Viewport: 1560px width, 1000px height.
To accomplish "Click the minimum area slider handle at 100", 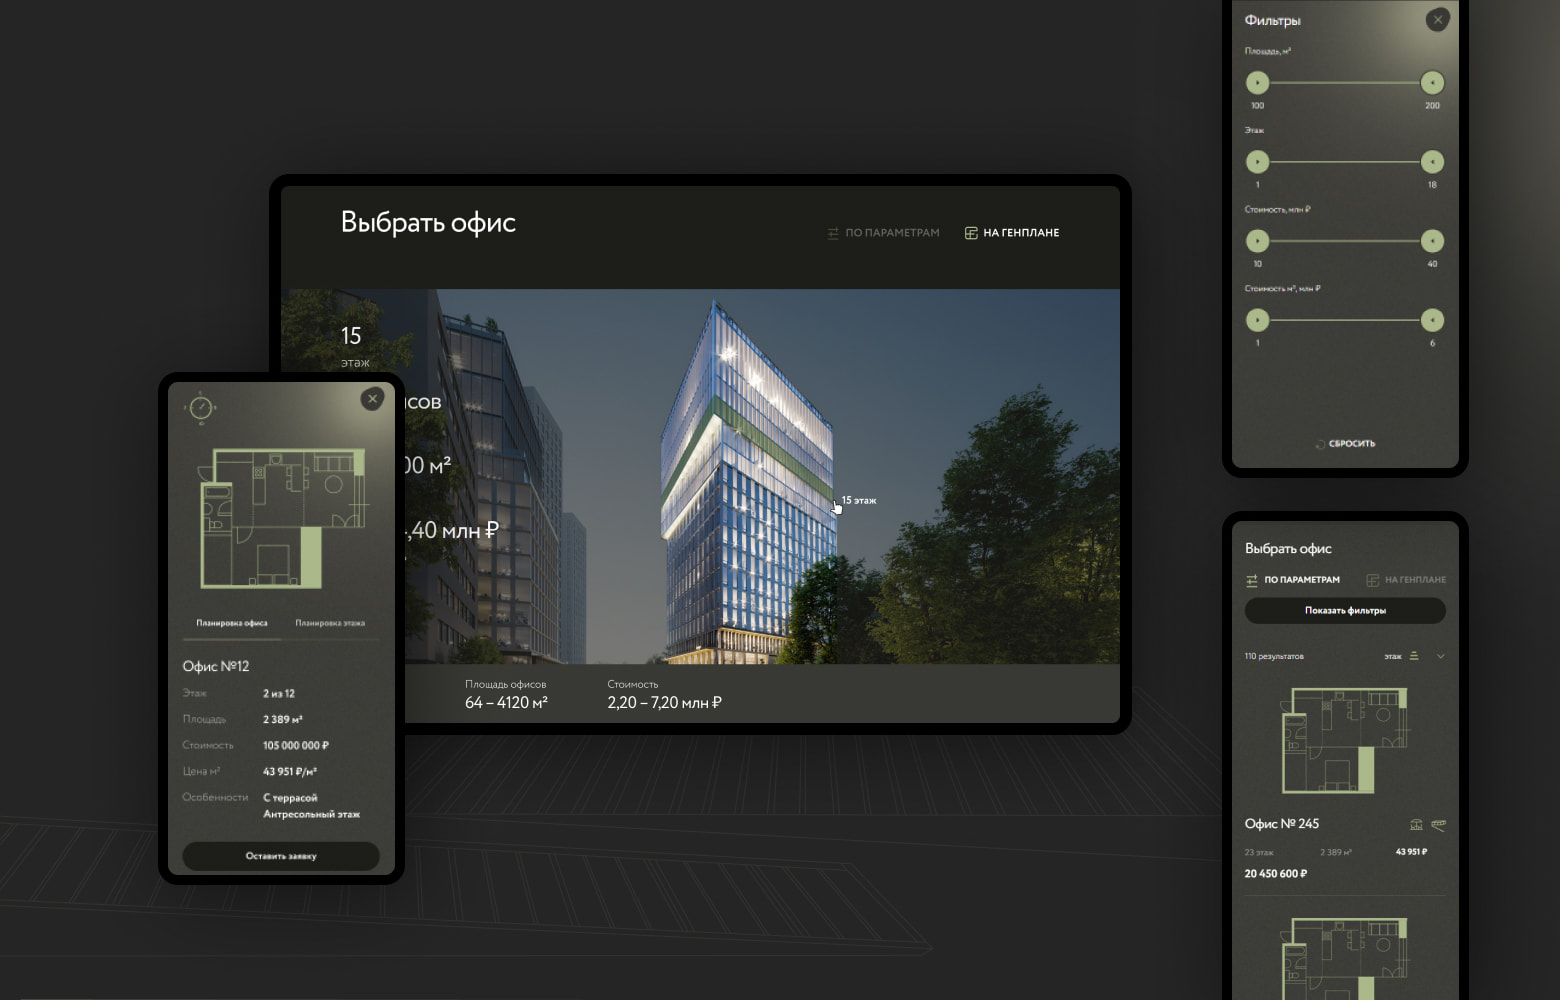I will point(1257,83).
